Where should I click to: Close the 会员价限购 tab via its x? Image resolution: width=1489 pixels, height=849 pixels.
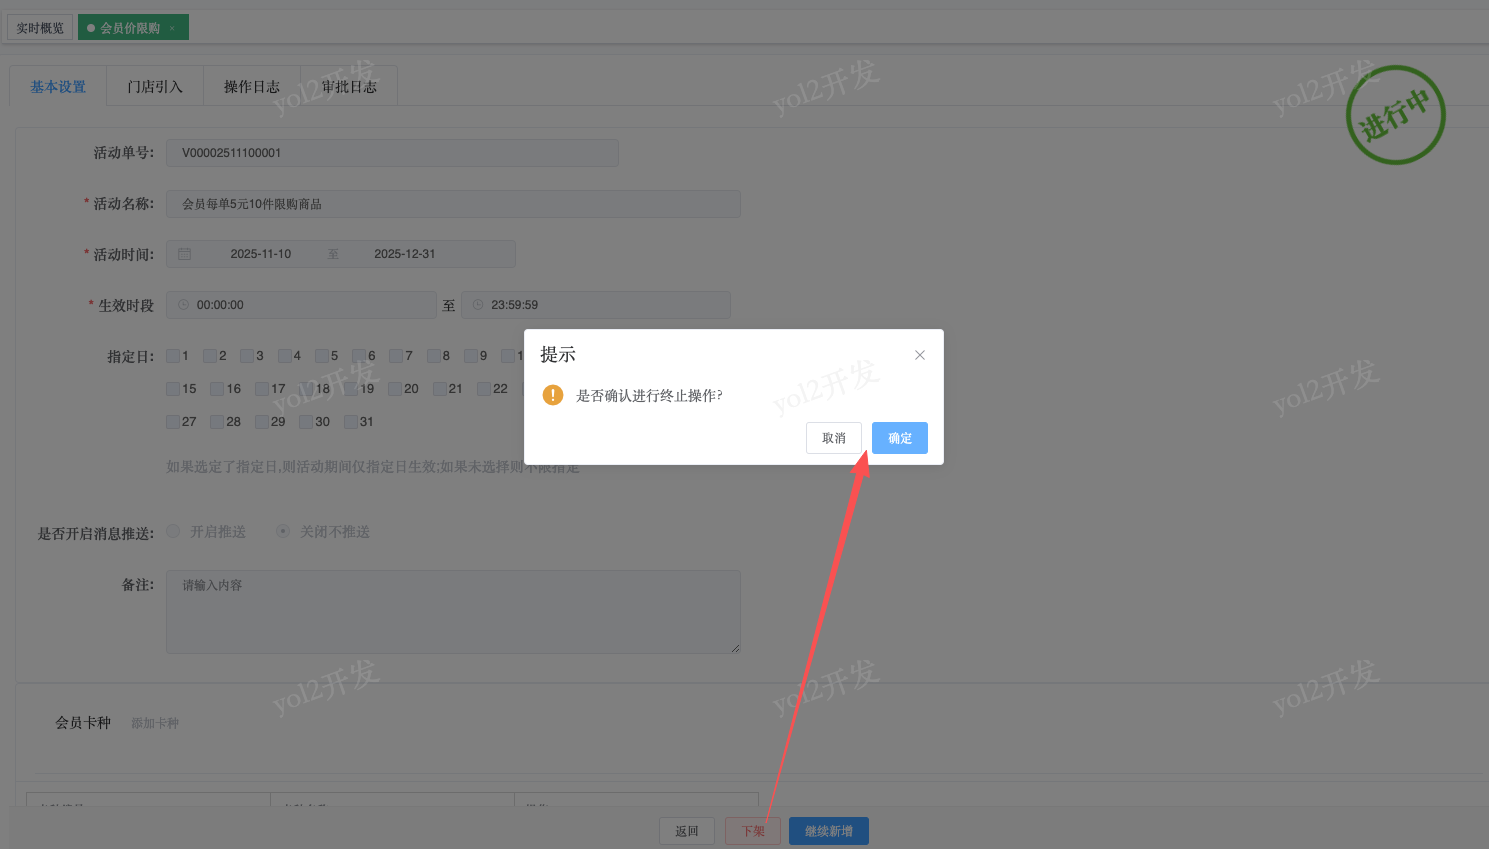pos(172,28)
